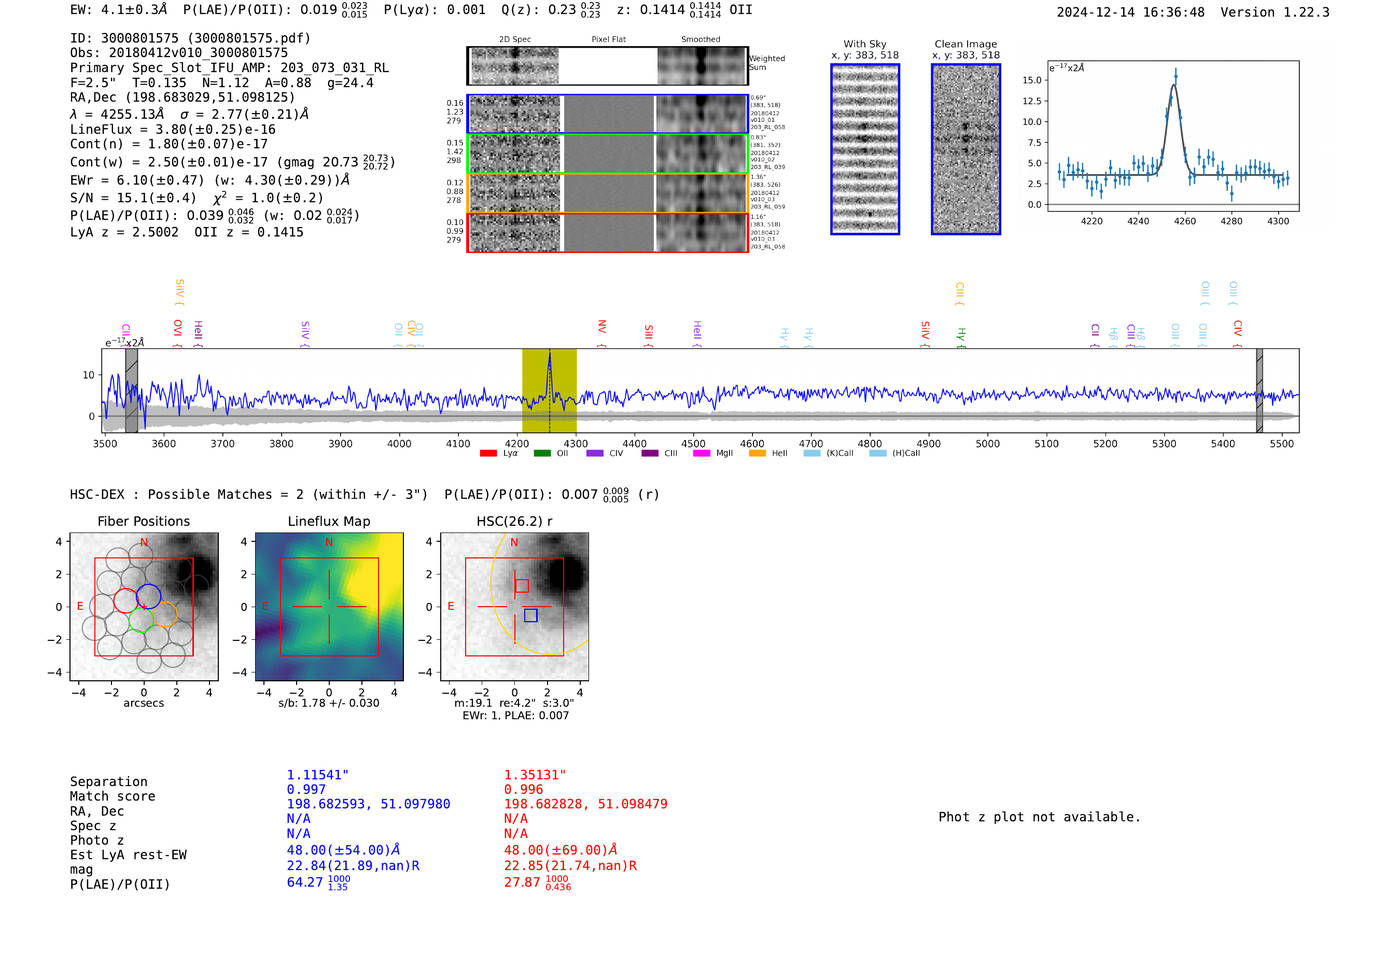Select the green fiber circle in Fiber Positions
This screenshot has height=953, width=1400.
[141, 620]
